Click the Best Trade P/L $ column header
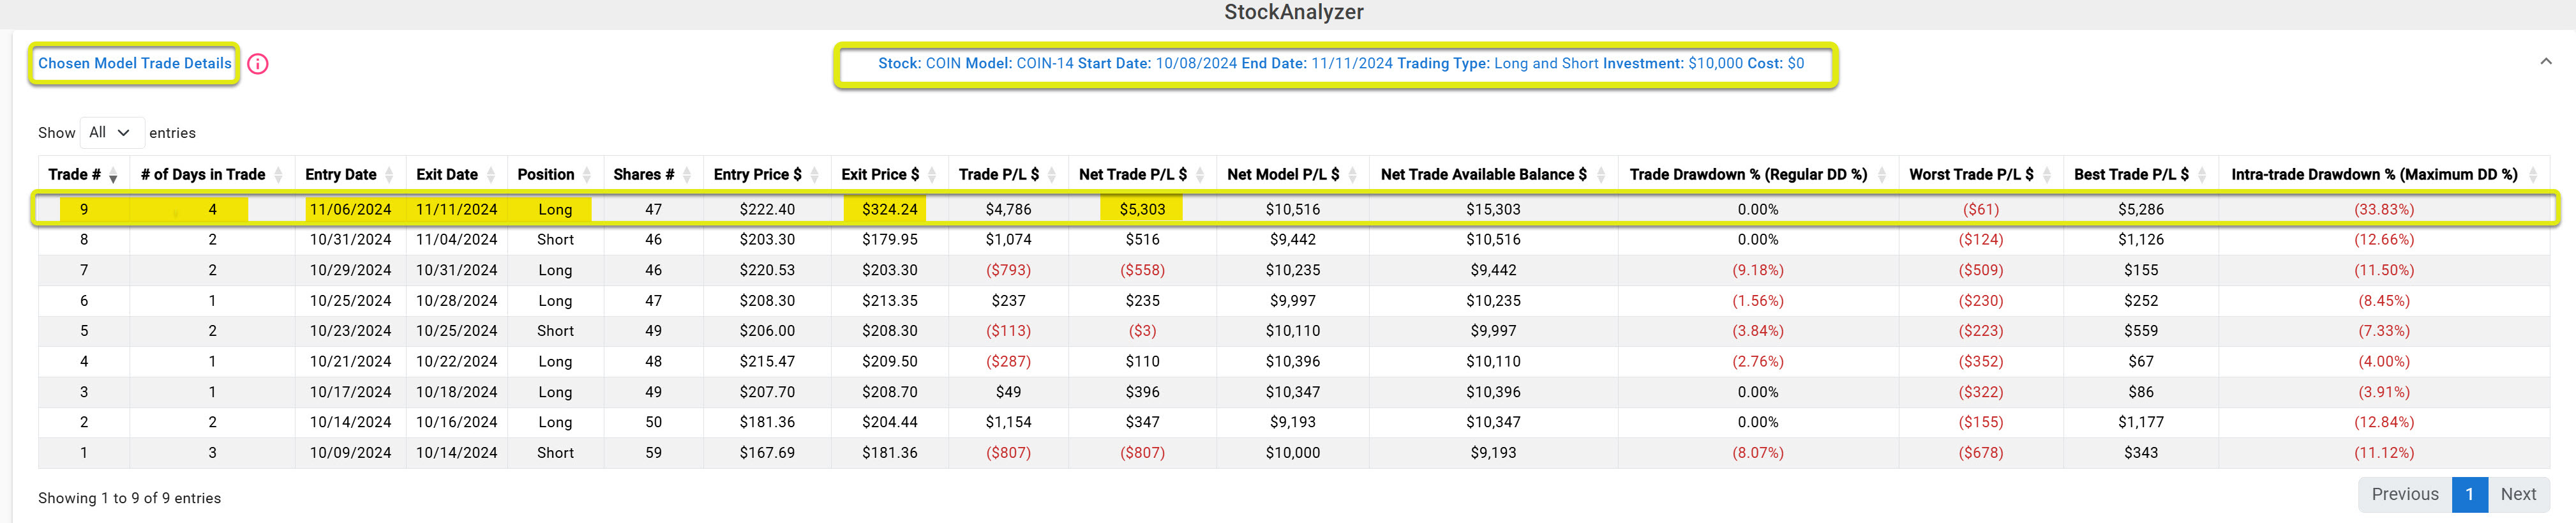The image size is (2576, 523). pyautogui.click(x=2130, y=175)
